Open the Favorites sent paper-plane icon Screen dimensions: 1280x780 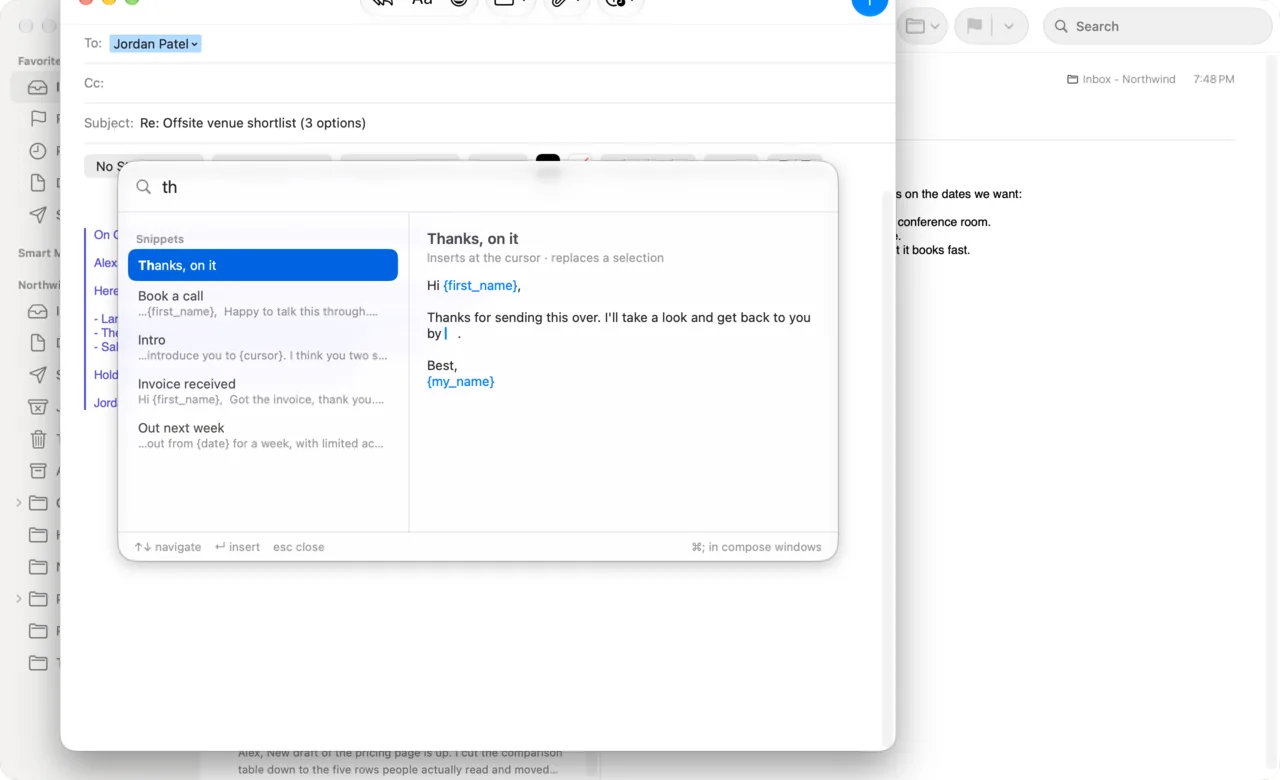point(38,215)
